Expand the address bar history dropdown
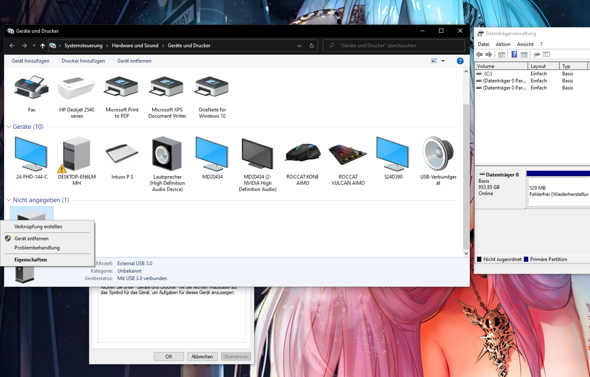The height and width of the screenshot is (377, 590). (x=299, y=46)
